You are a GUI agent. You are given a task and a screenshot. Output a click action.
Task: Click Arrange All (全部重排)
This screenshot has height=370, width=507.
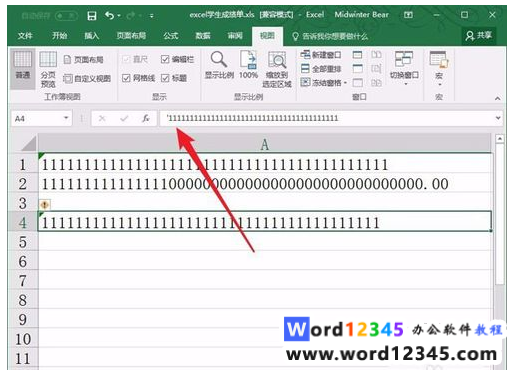[321, 69]
